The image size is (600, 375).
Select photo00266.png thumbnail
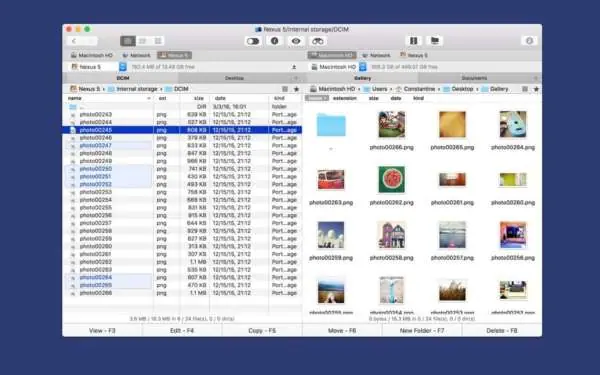pos(391,125)
